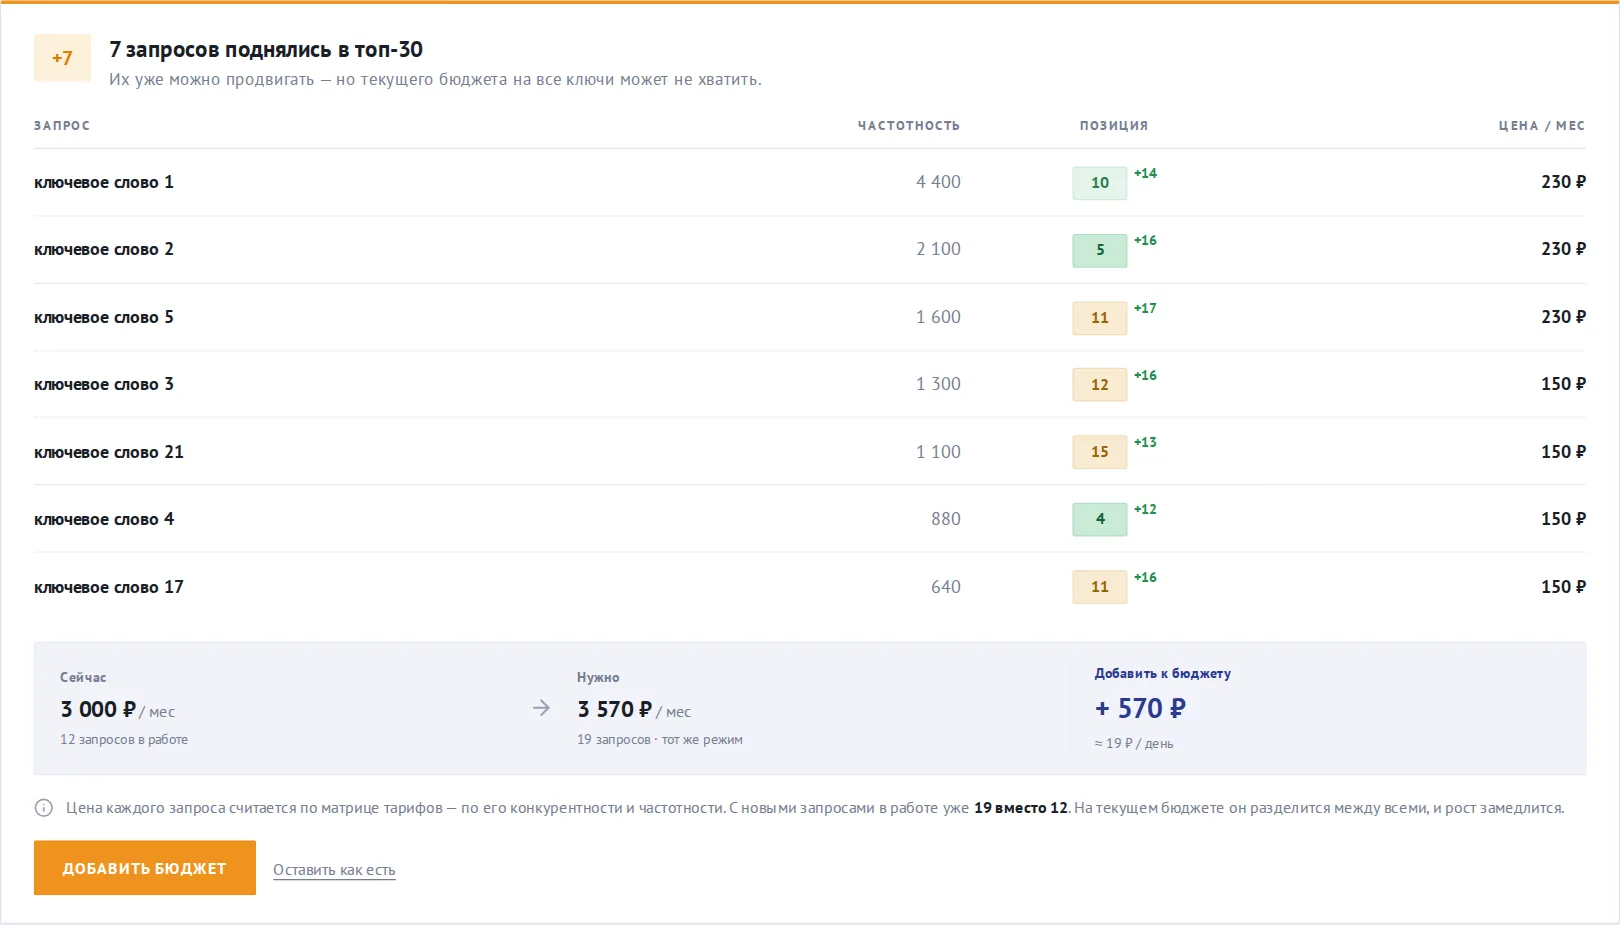Click the +12 position change indicator
Image resolution: width=1620 pixels, height=925 pixels.
pyautogui.click(x=1145, y=509)
